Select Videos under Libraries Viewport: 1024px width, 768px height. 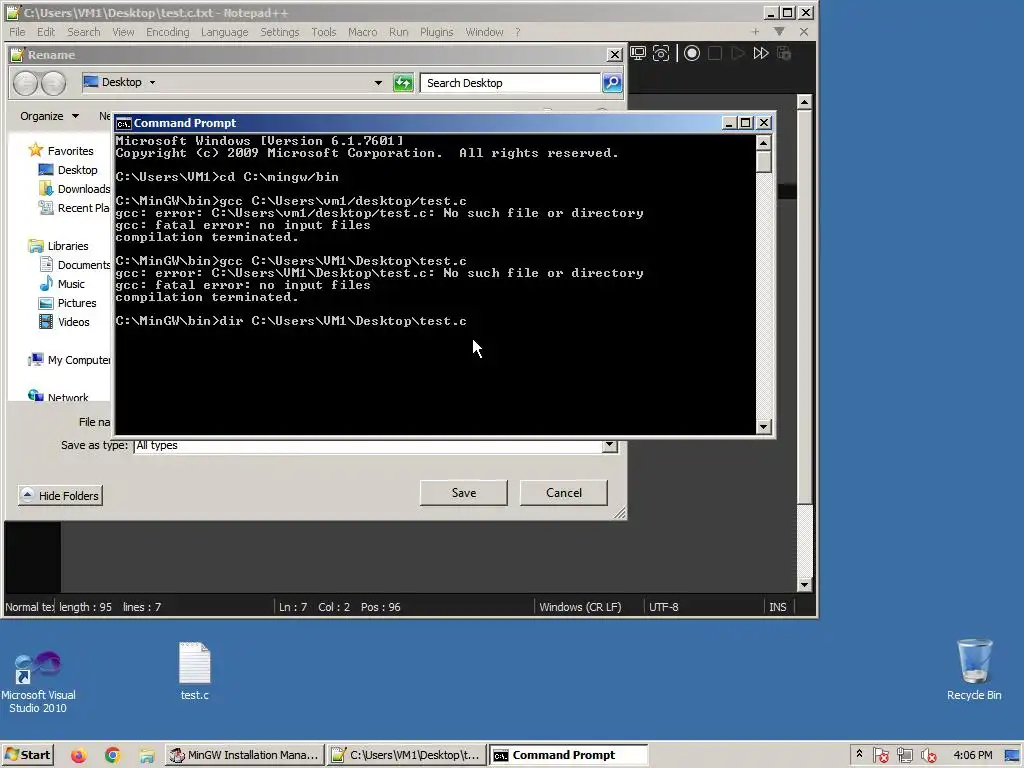click(x=64, y=322)
